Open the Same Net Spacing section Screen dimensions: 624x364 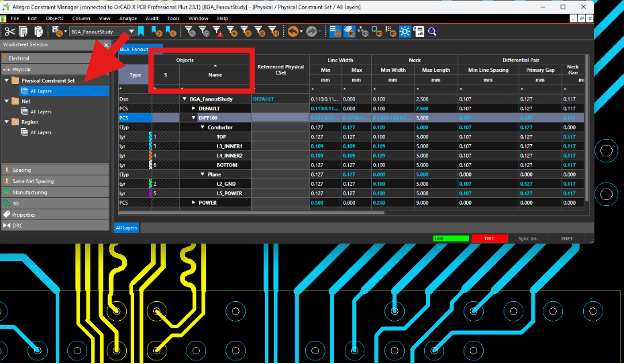[x=55, y=181]
